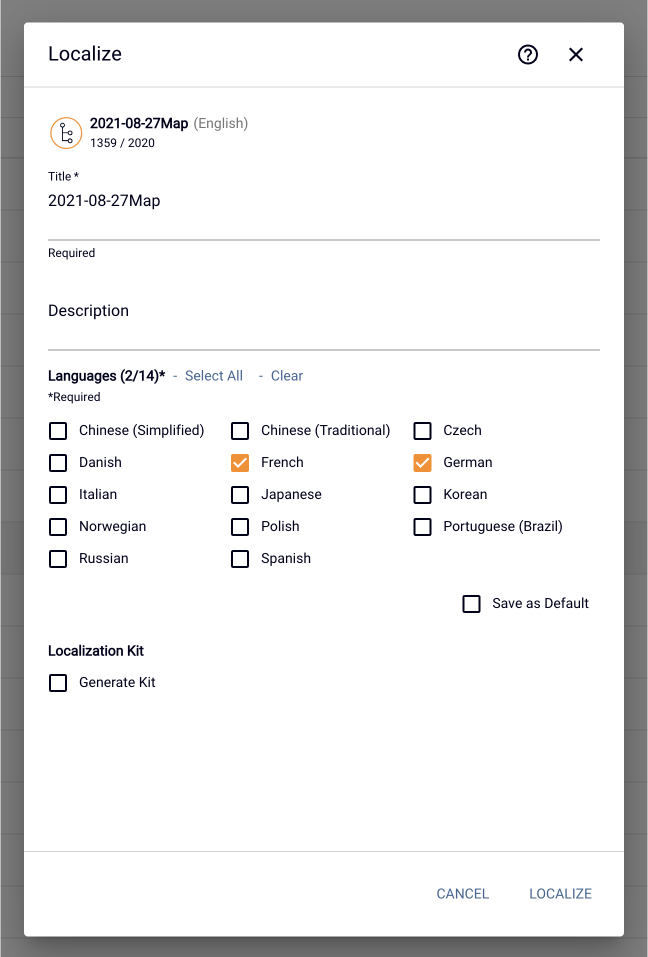Image resolution: width=648 pixels, height=957 pixels.
Task: Click the orange map structure icon
Action: coord(66,132)
